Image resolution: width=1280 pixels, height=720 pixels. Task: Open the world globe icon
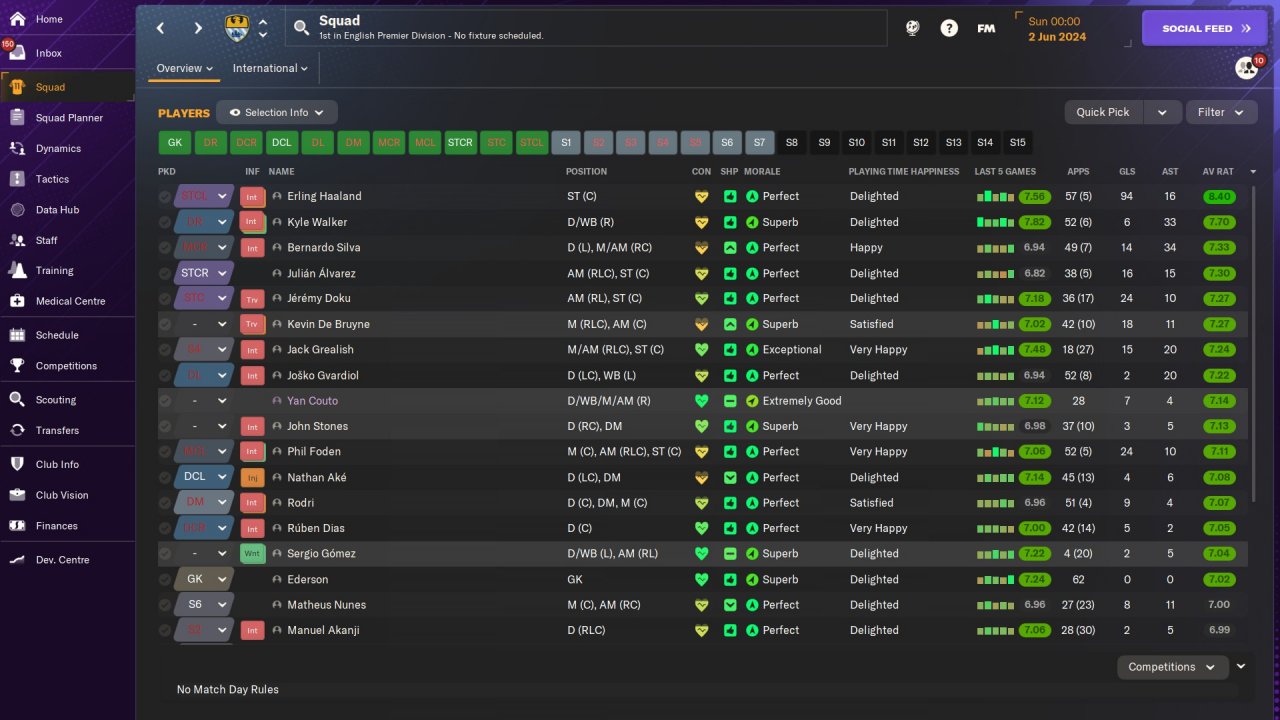912,28
